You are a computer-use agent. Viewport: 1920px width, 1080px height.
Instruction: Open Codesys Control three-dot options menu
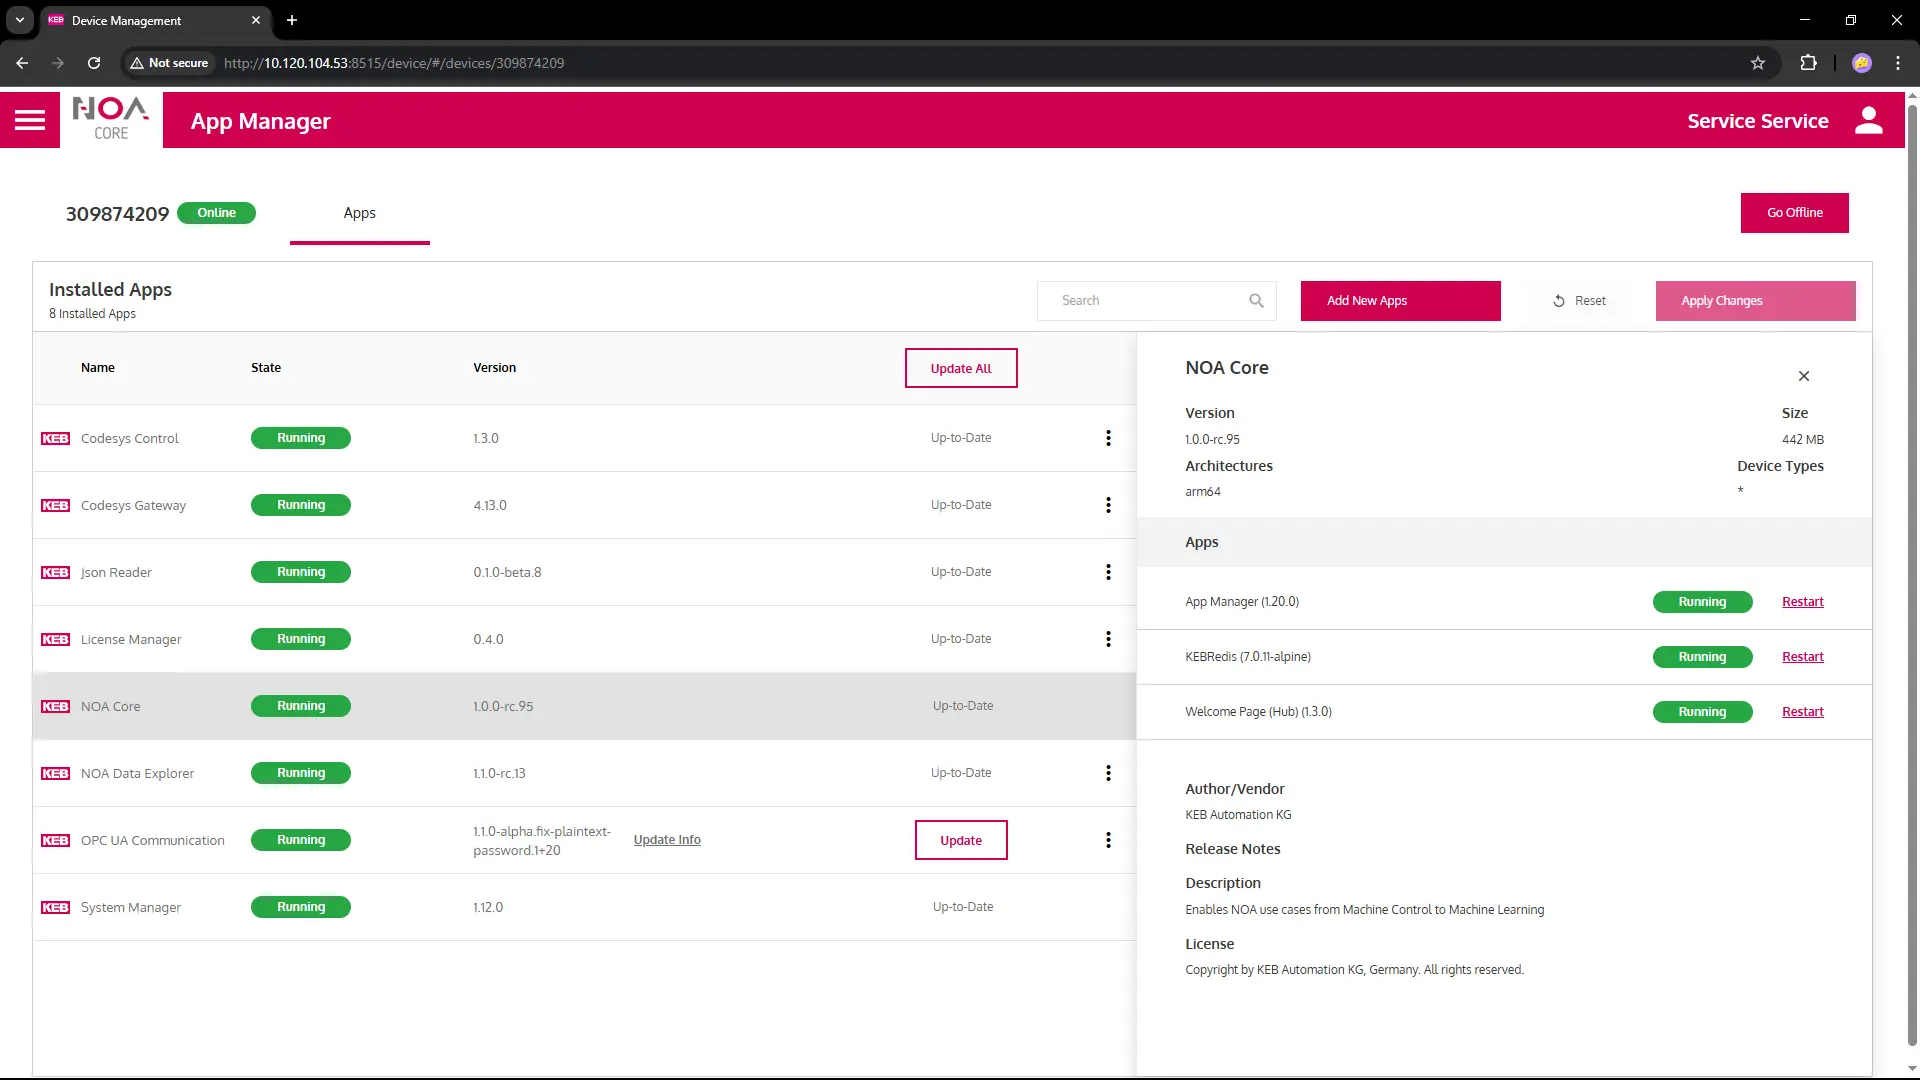(x=1108, y=438)
